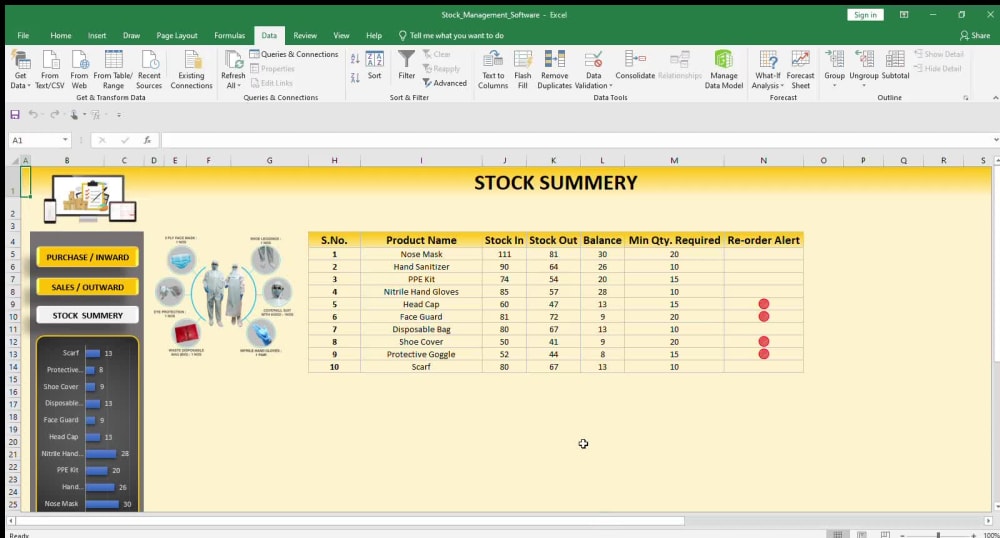This screenshot has height=538, width=1000.
Task: Open Manage Data Model
Action: (x=724, y=69)
